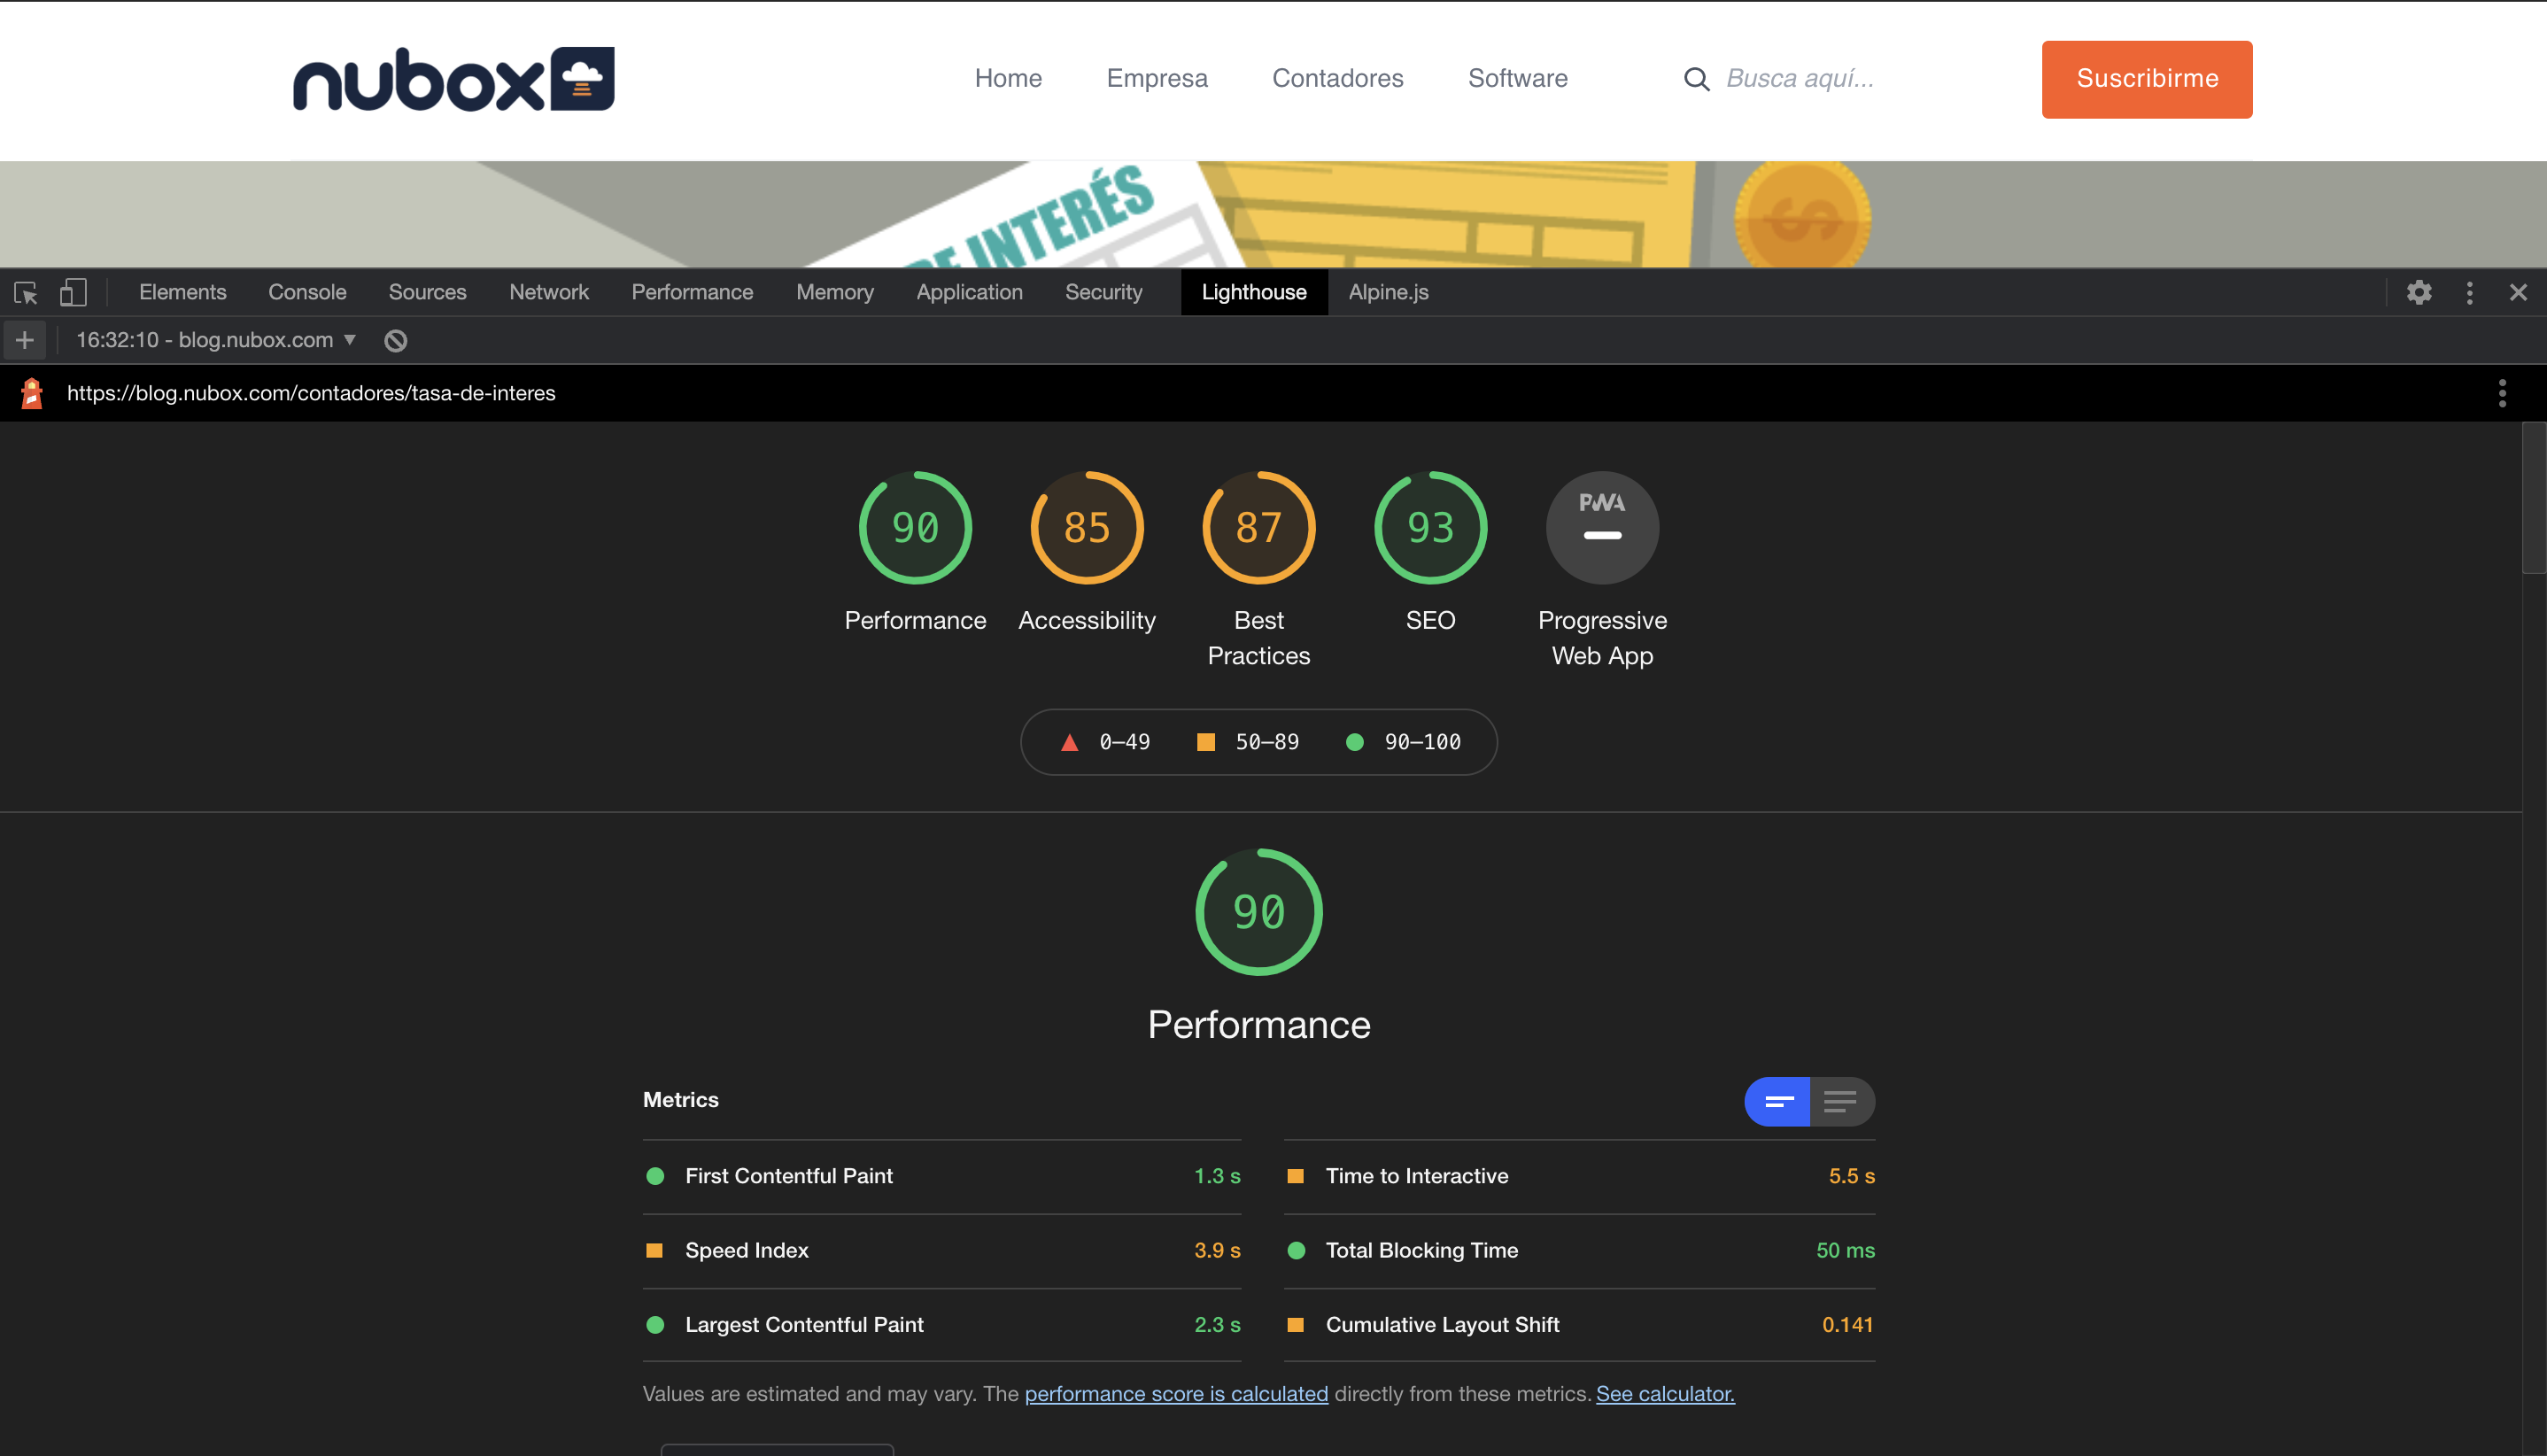
Task: Click the Suscribirme button
Action: click(x=2146, y=79)
